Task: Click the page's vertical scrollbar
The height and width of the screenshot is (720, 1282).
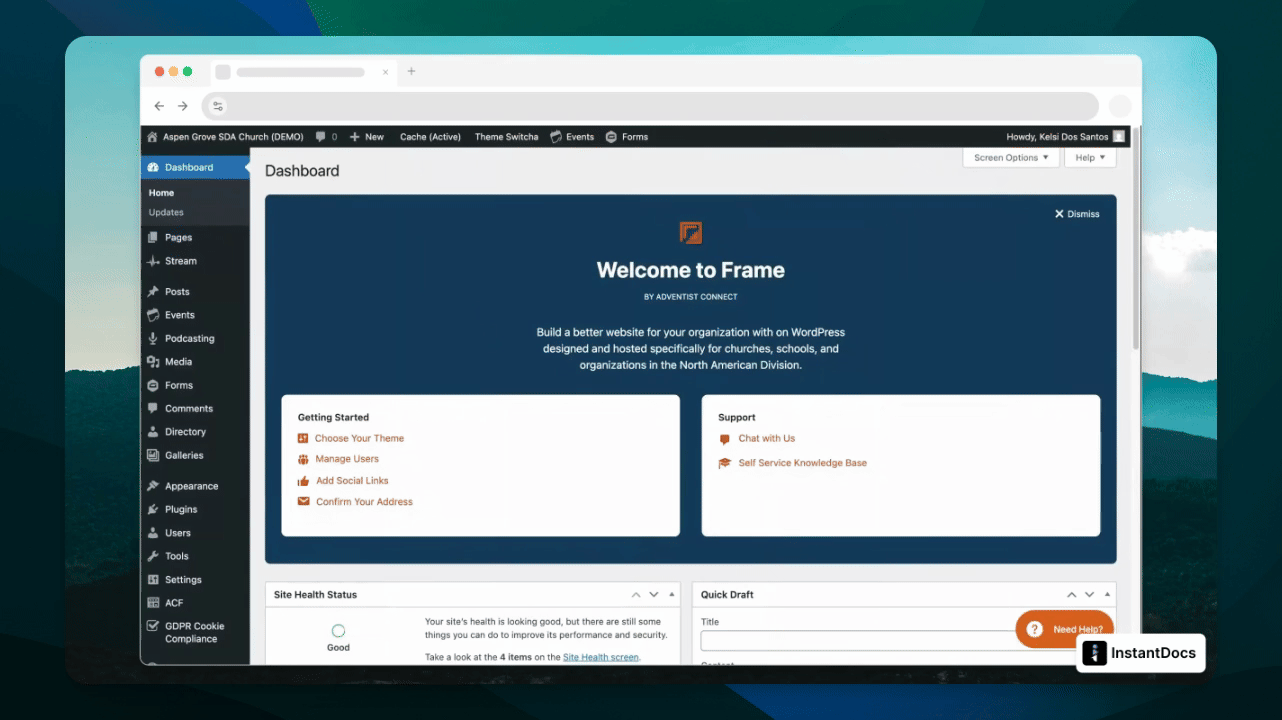Action: point(1137,240)
